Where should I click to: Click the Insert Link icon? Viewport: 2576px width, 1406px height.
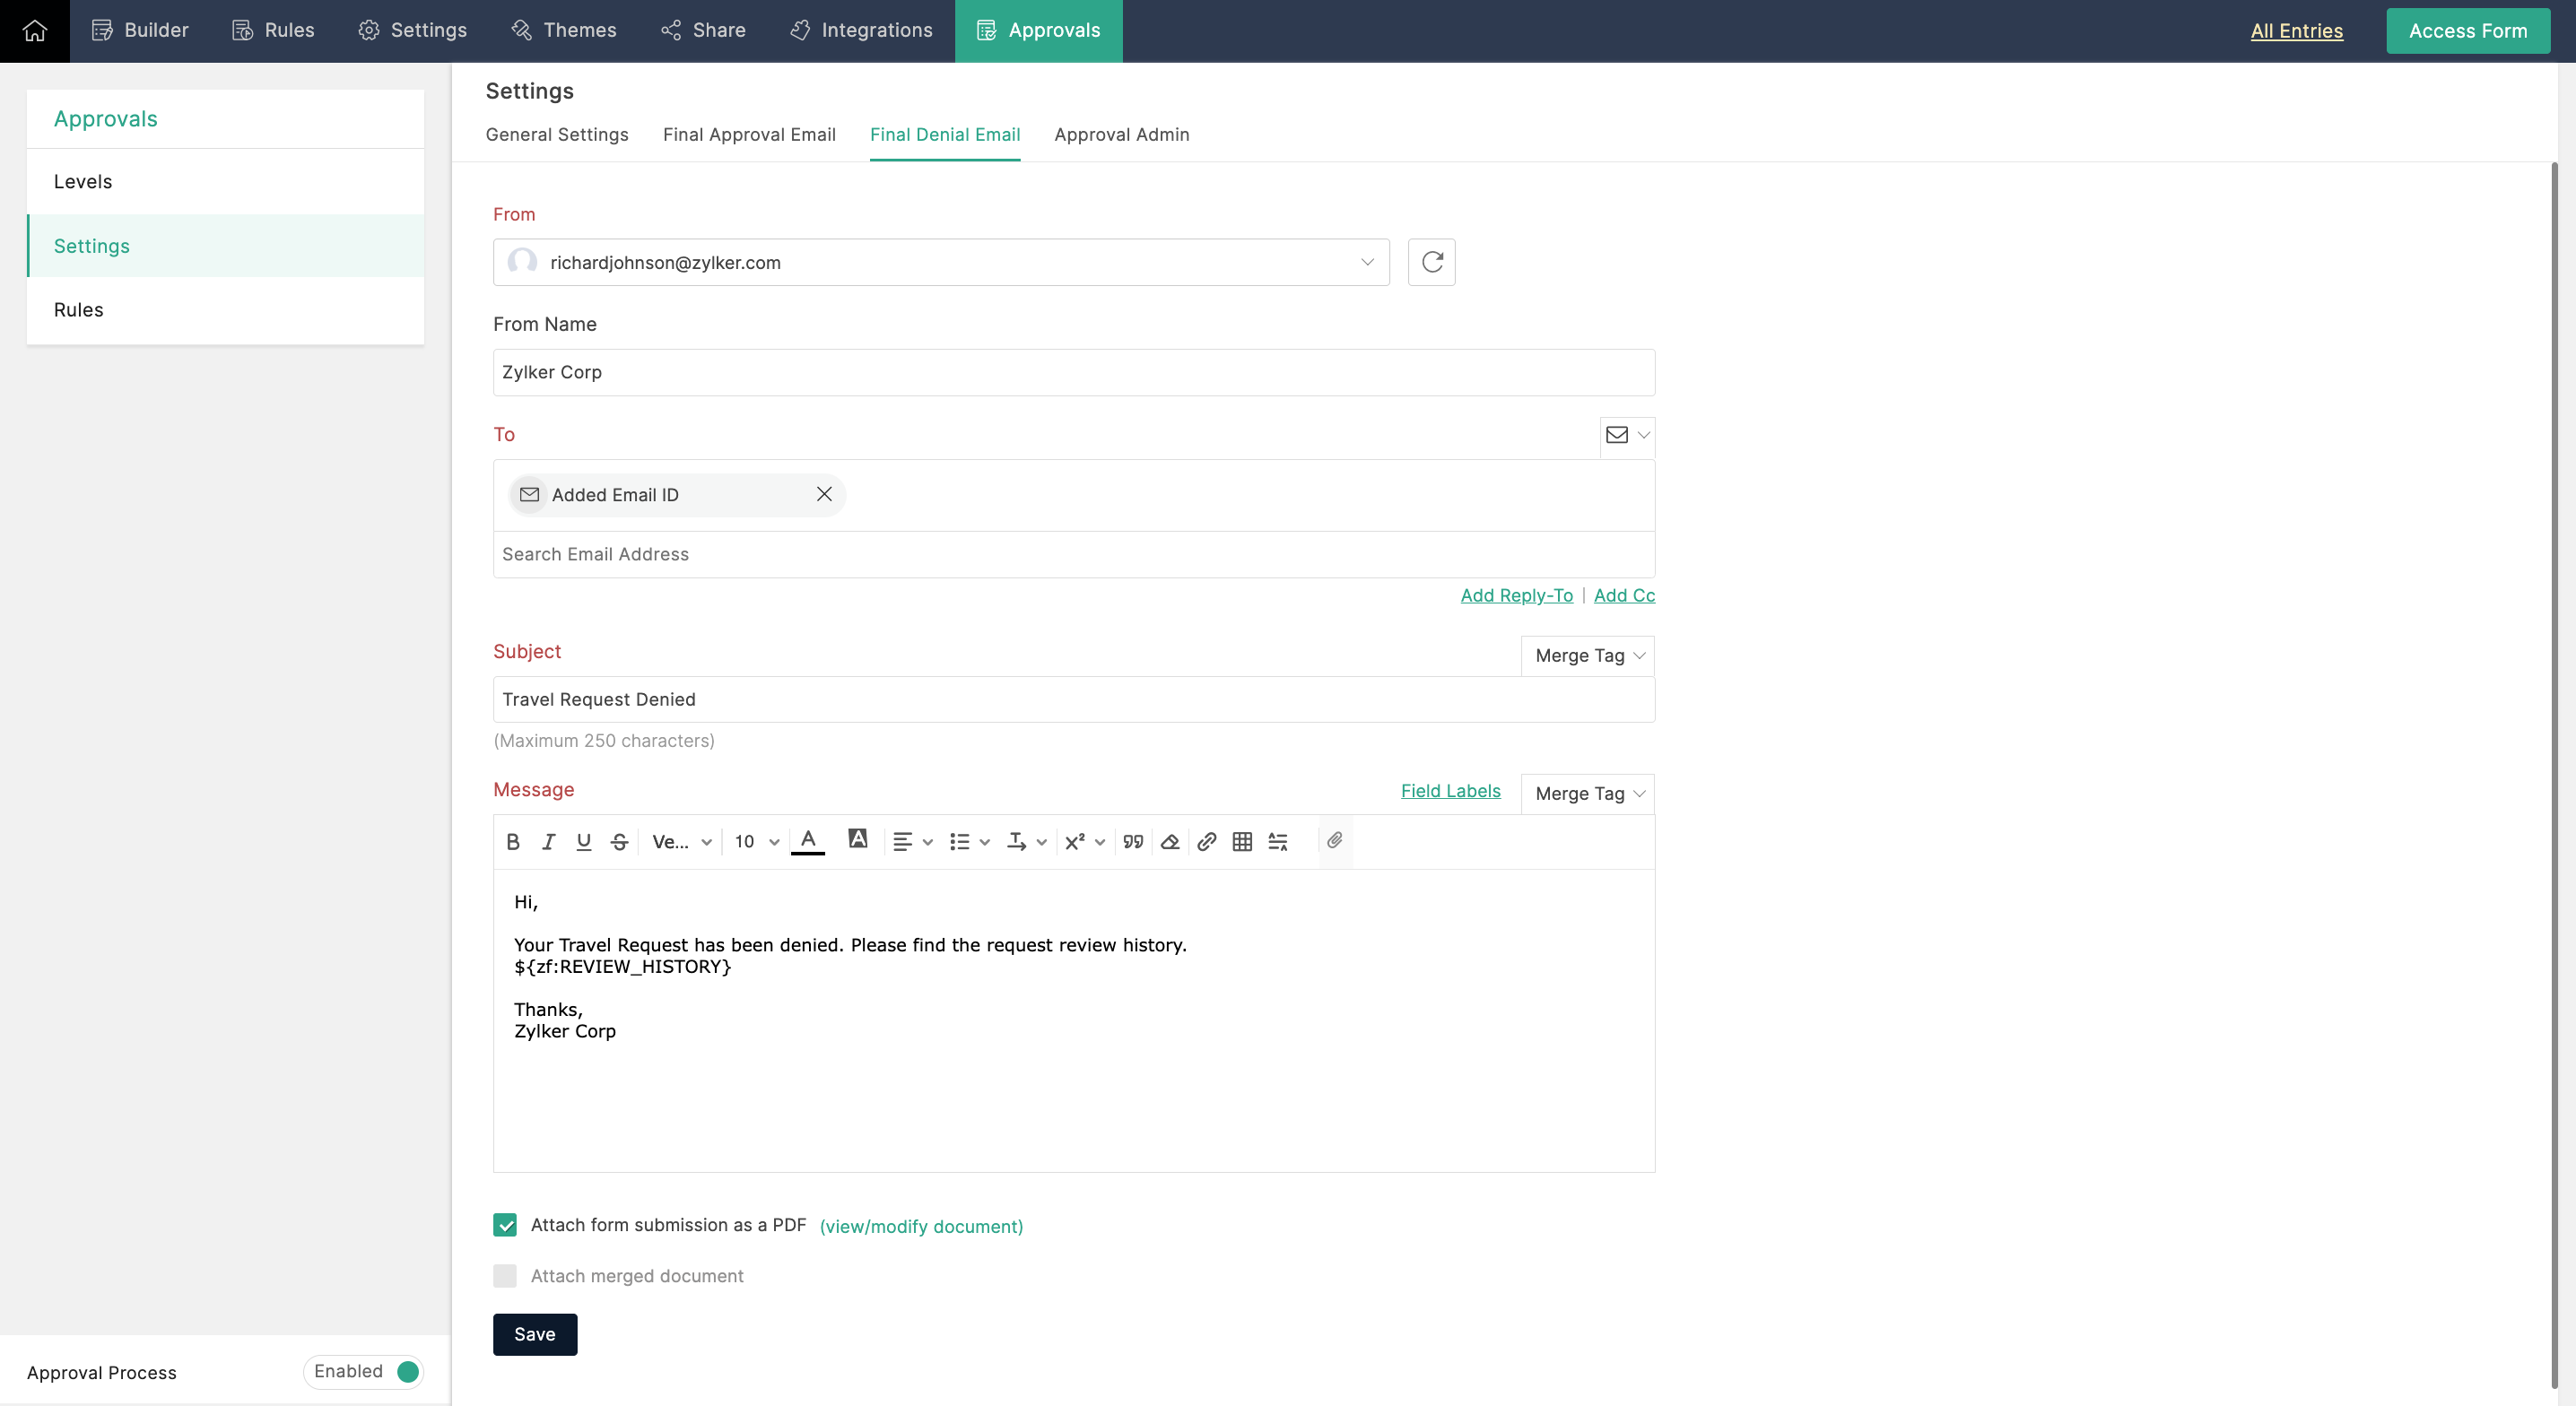point(1205,840)
